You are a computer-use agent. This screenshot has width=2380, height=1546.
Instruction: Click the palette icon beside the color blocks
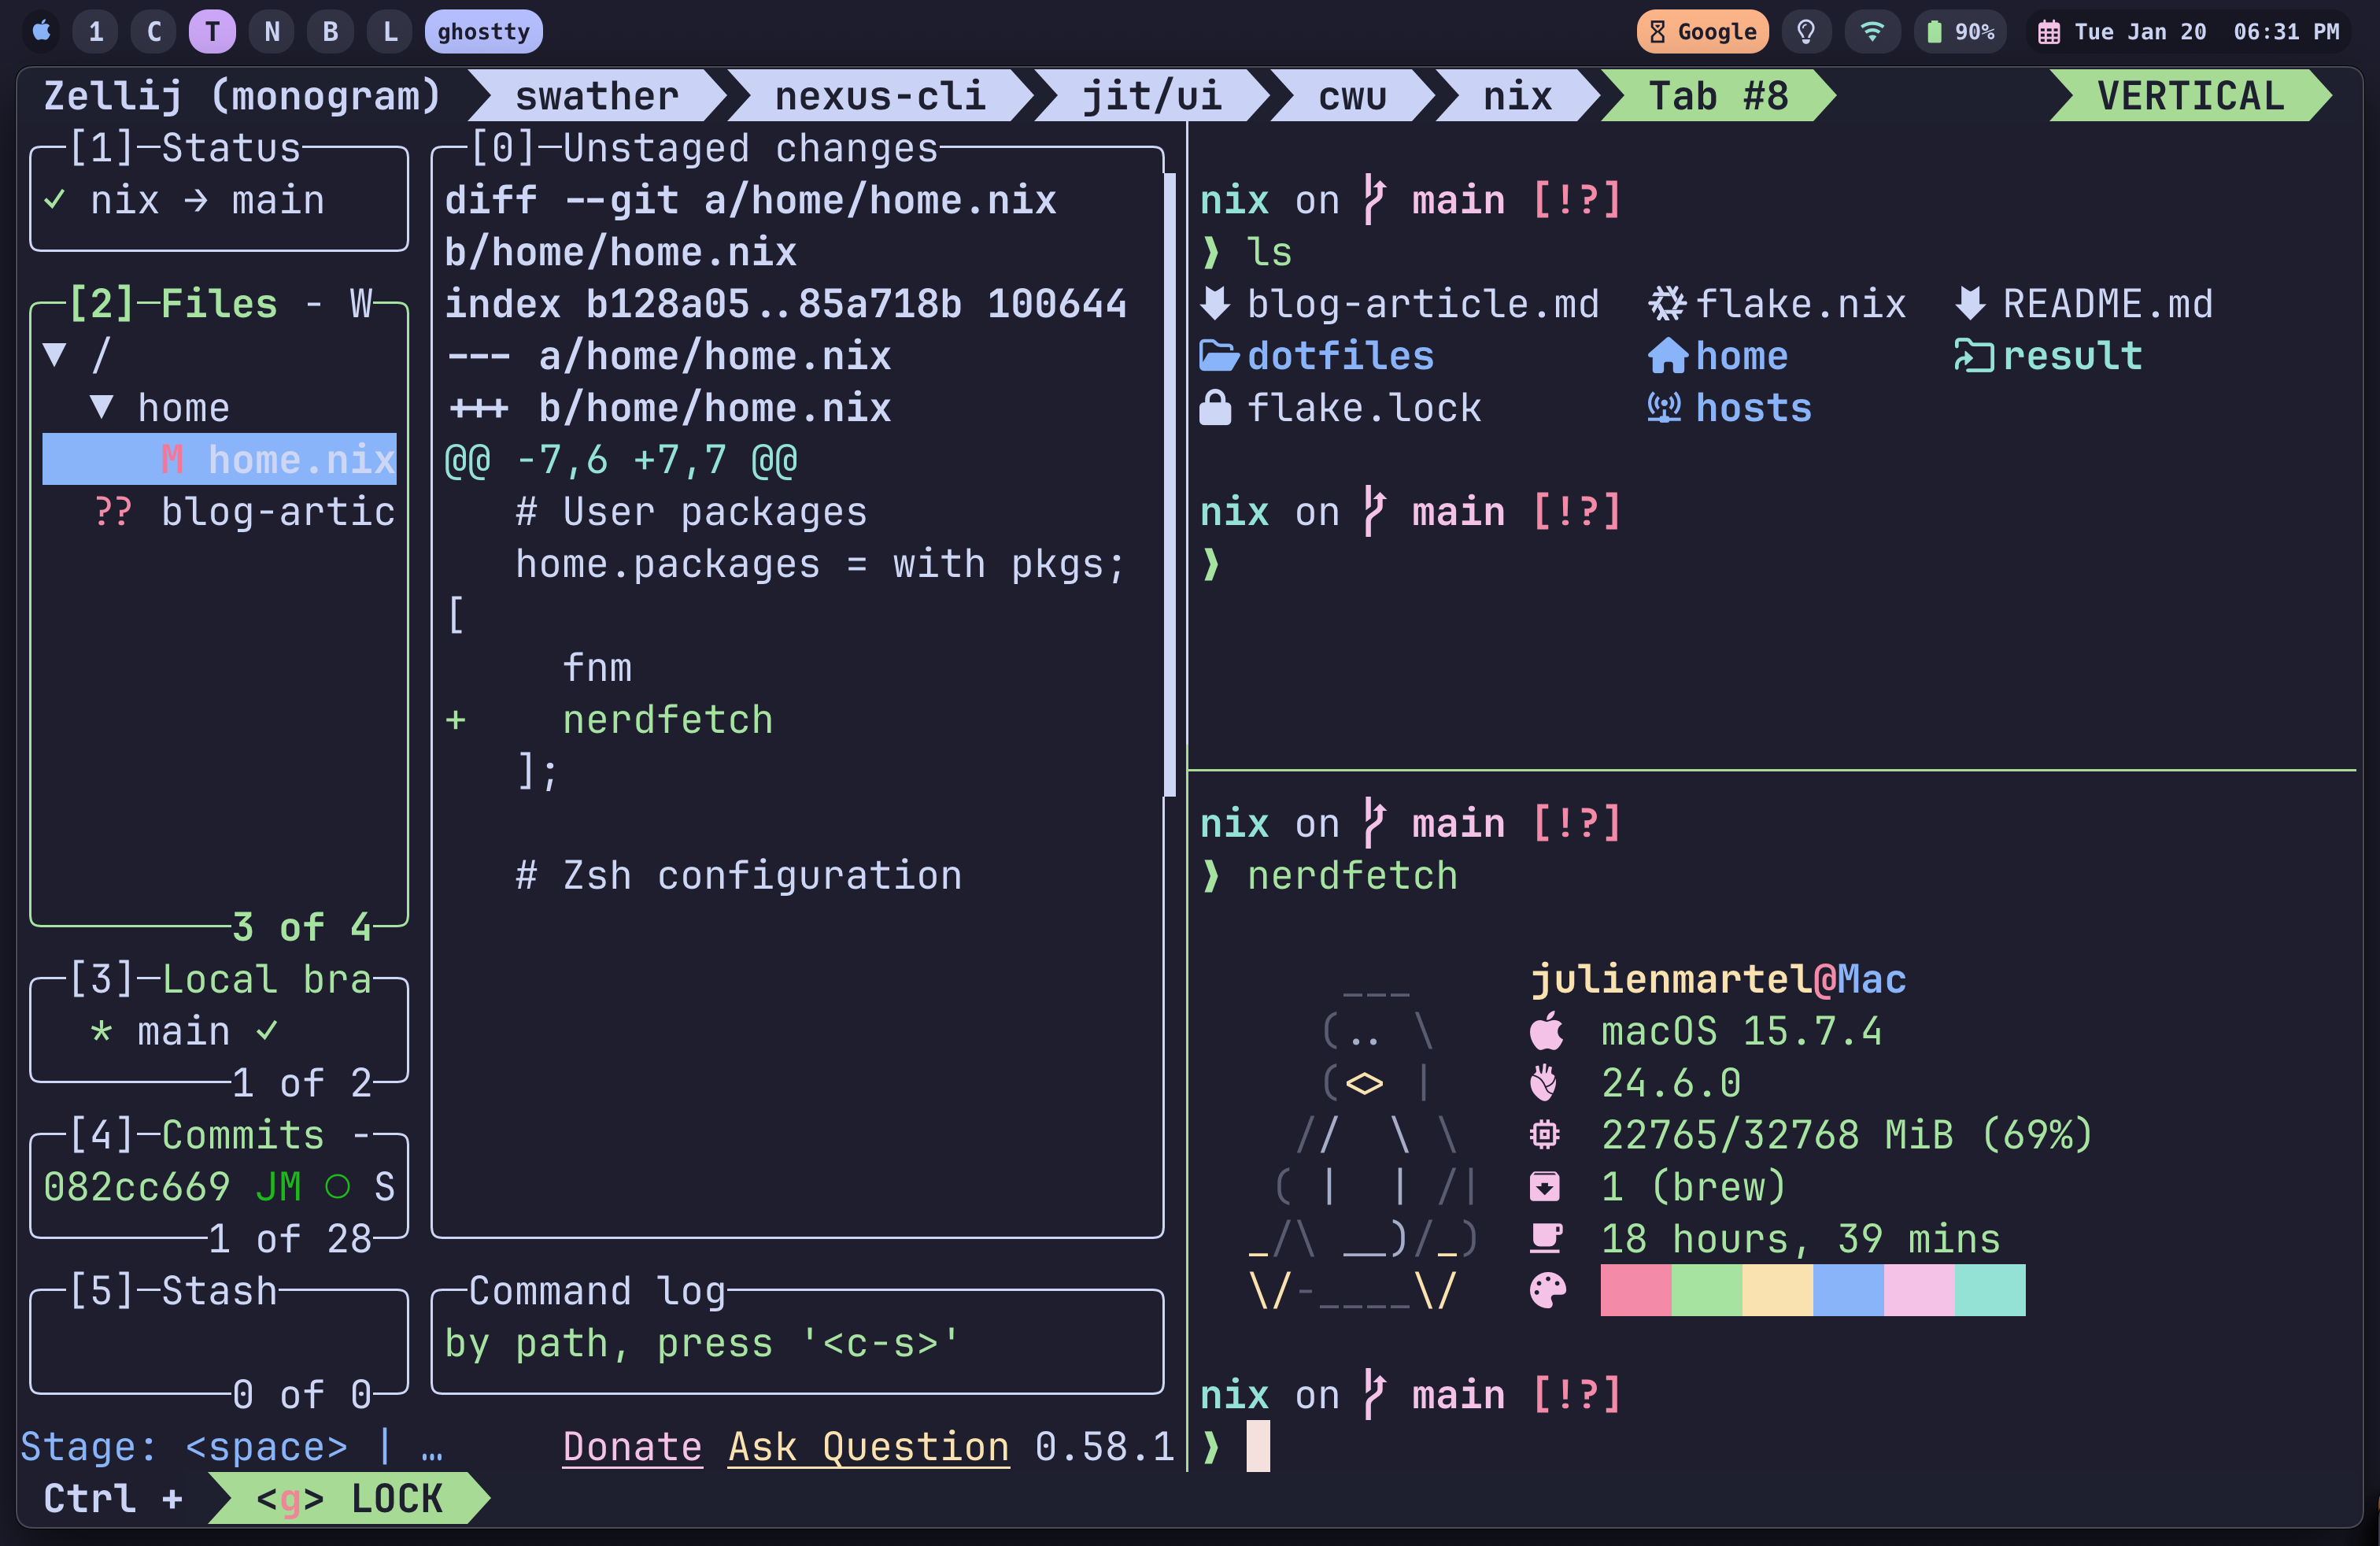1548,1290
